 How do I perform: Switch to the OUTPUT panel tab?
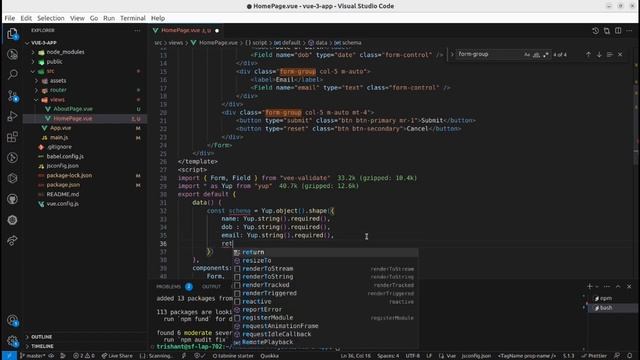pyautogui.click(x=211, y=287)
